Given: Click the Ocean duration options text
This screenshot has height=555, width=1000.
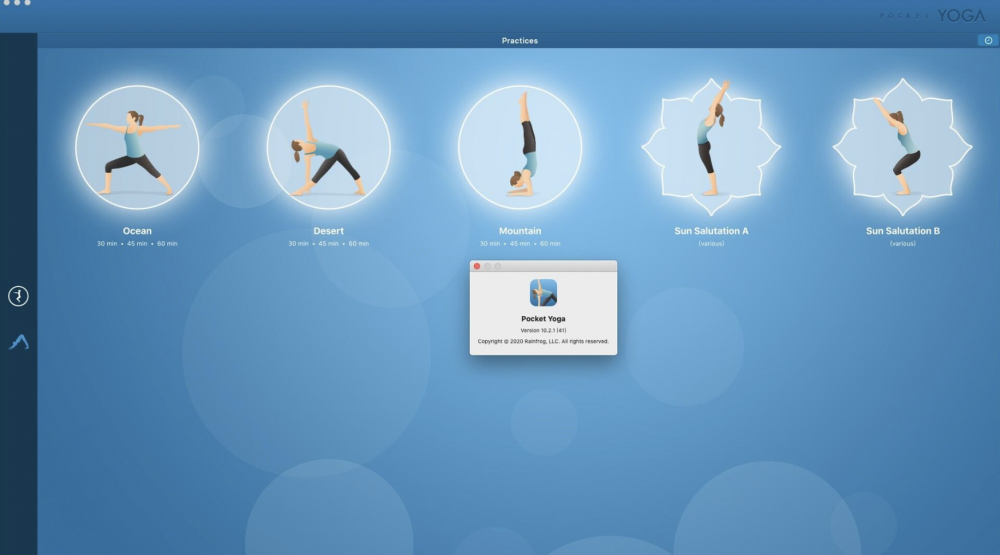Looking at the screenshot, I should click(x=137, y=244).
